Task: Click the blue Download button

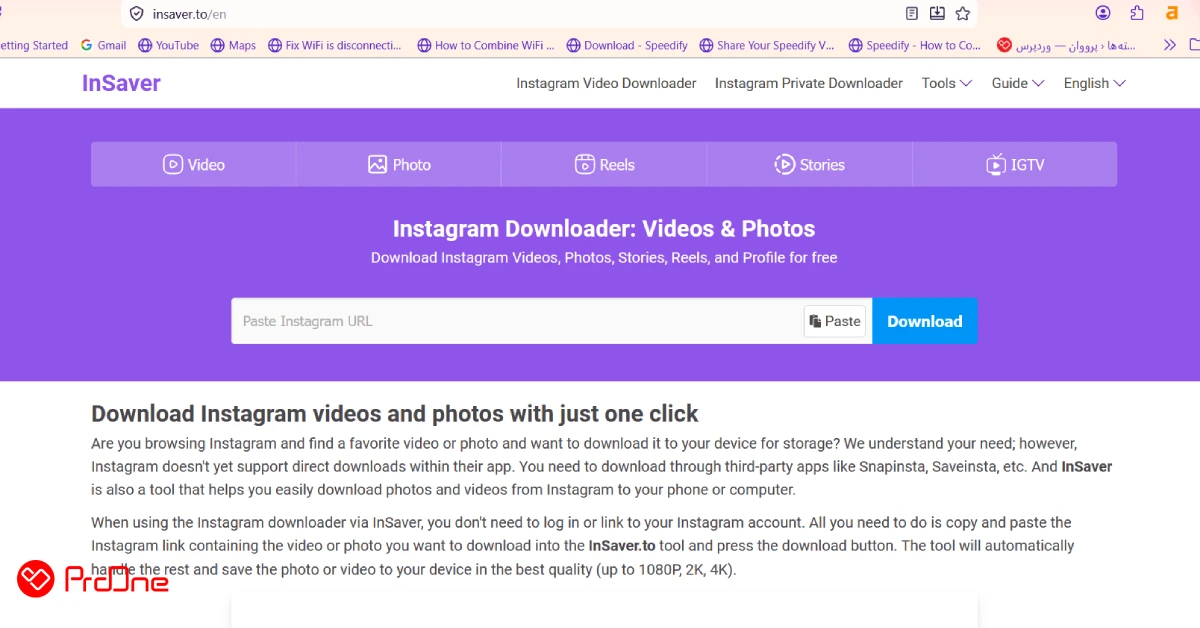Action: 925,321
